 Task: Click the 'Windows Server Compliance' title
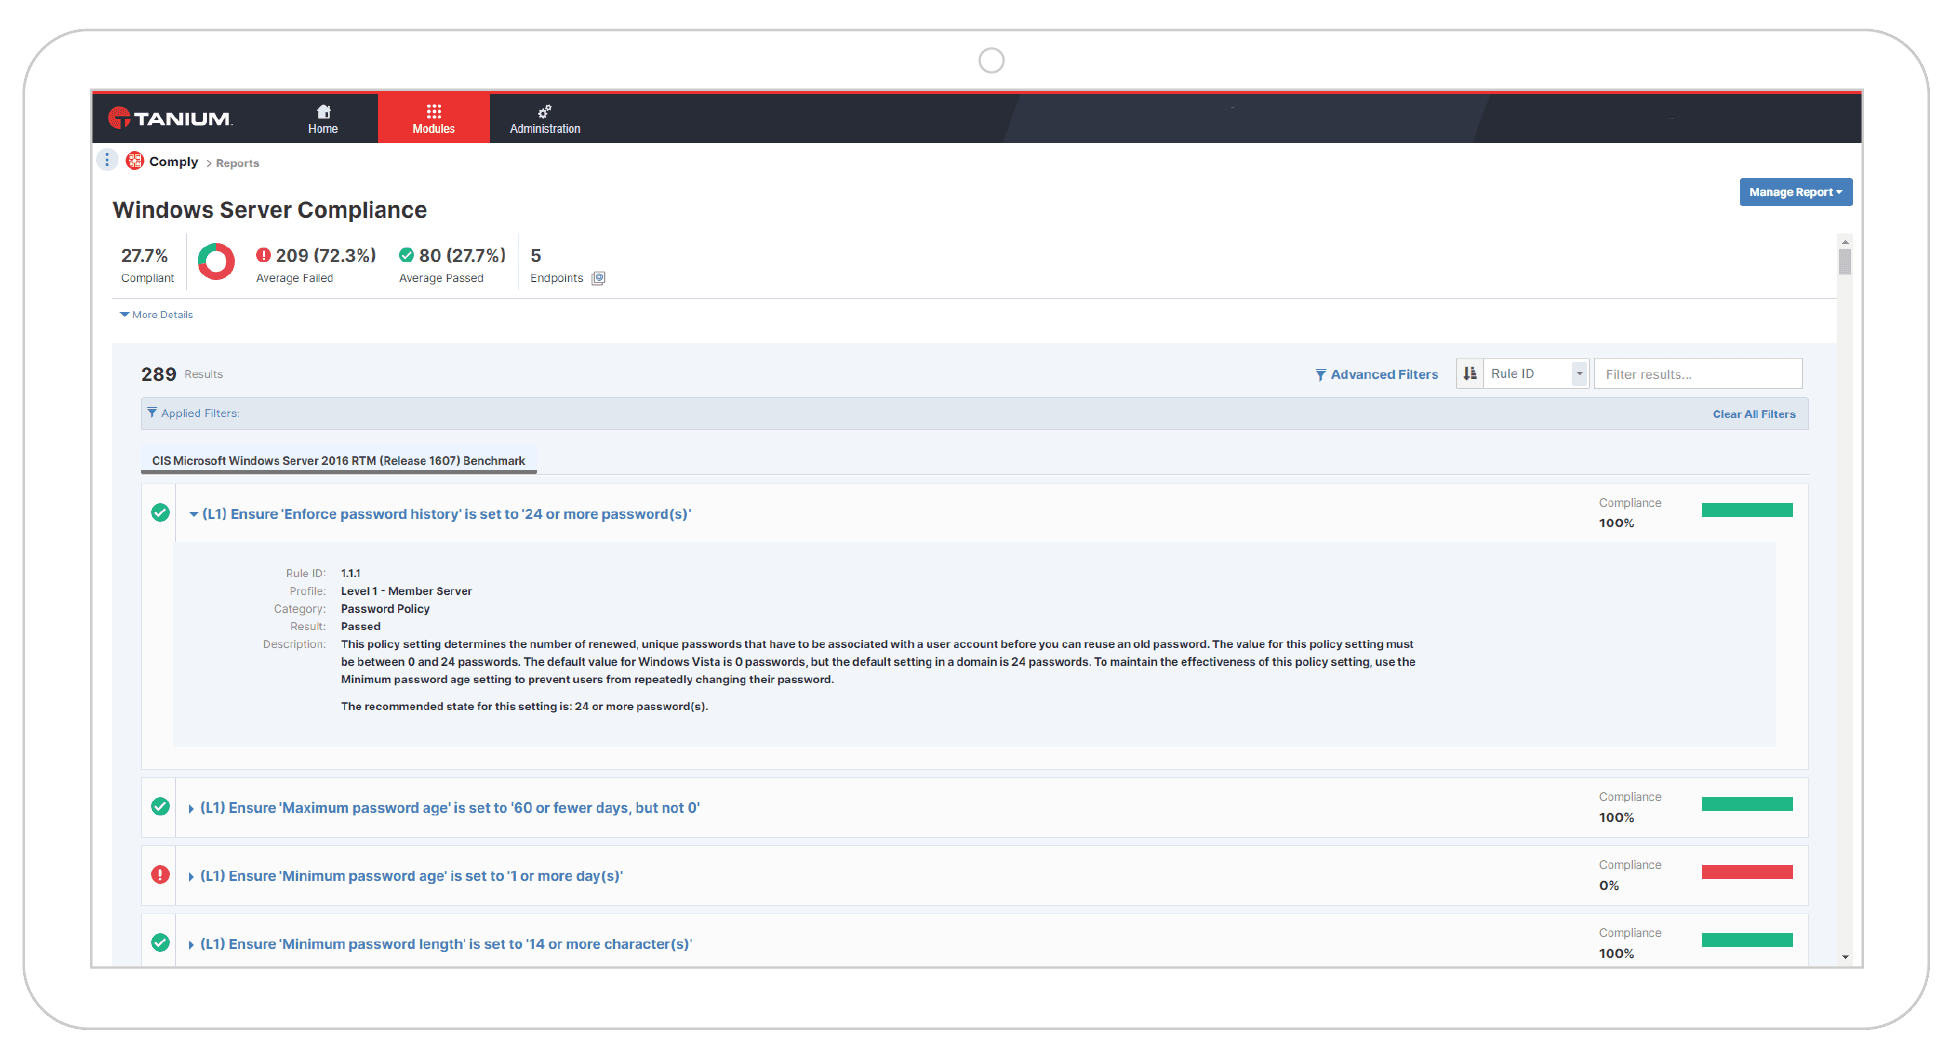[x=269, y=210]
